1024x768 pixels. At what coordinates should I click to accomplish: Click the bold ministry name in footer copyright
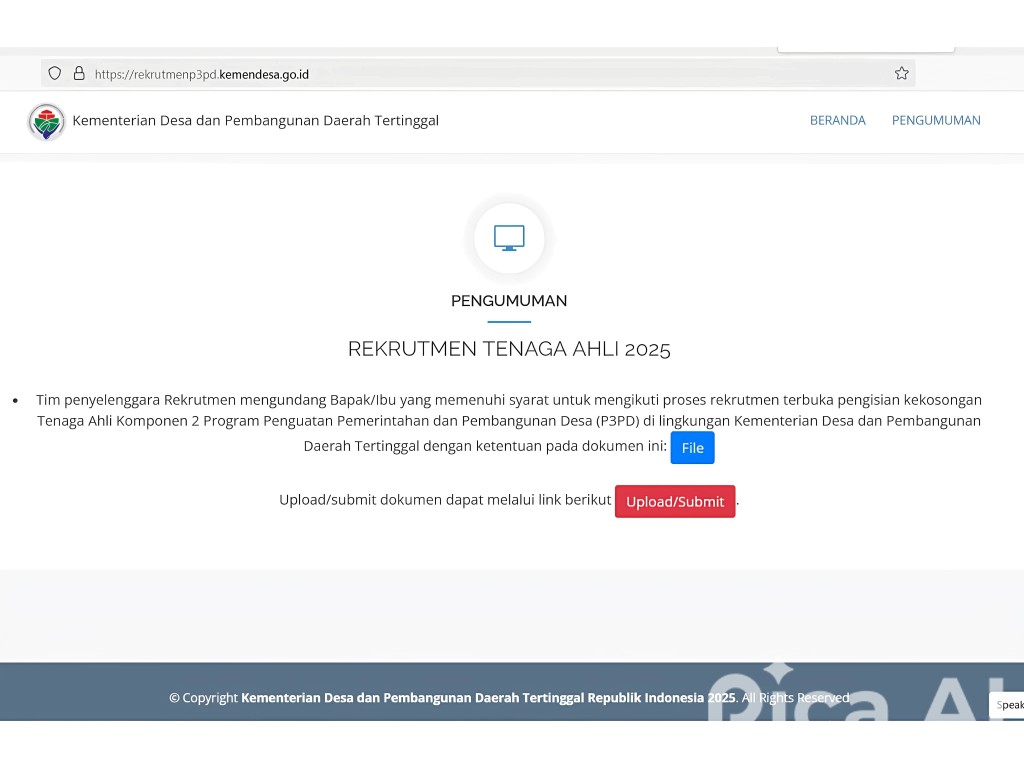488,698
